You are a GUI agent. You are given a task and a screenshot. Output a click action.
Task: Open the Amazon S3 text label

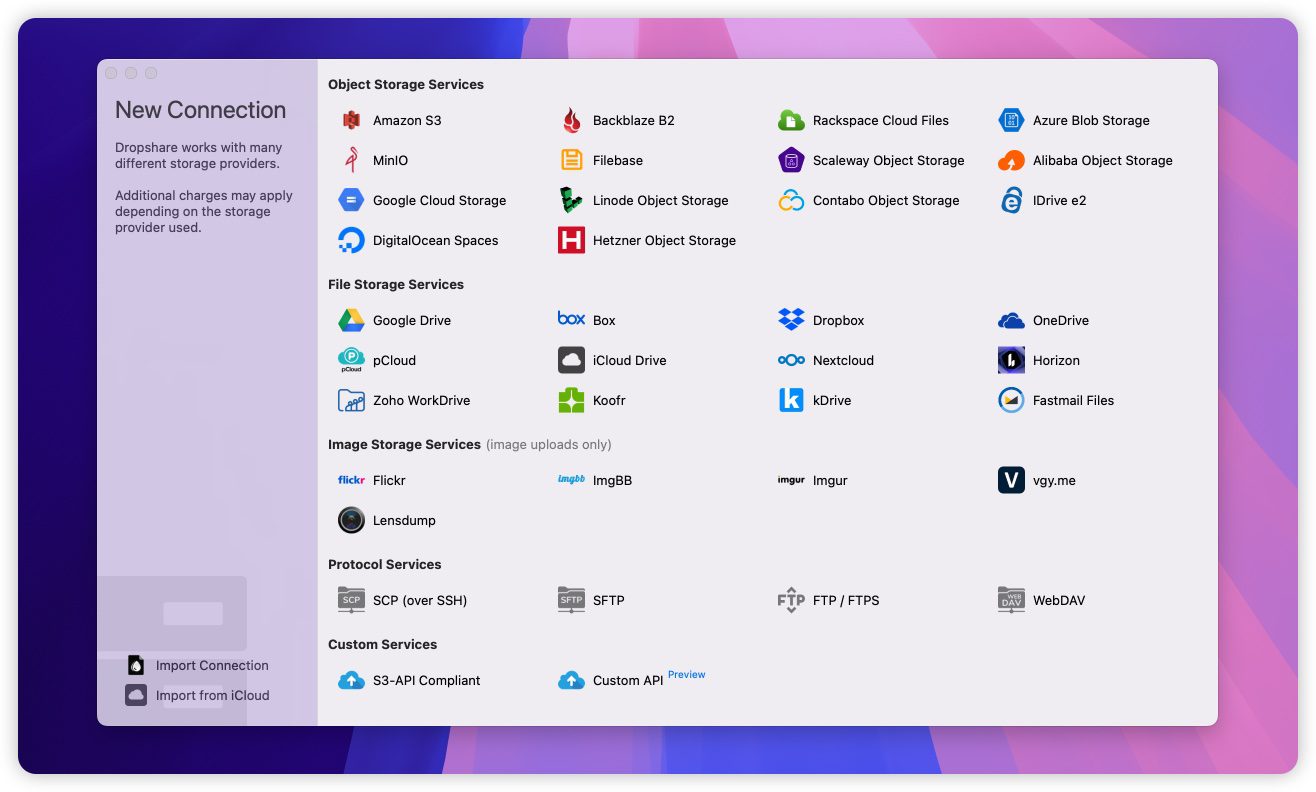pos(407,120)
